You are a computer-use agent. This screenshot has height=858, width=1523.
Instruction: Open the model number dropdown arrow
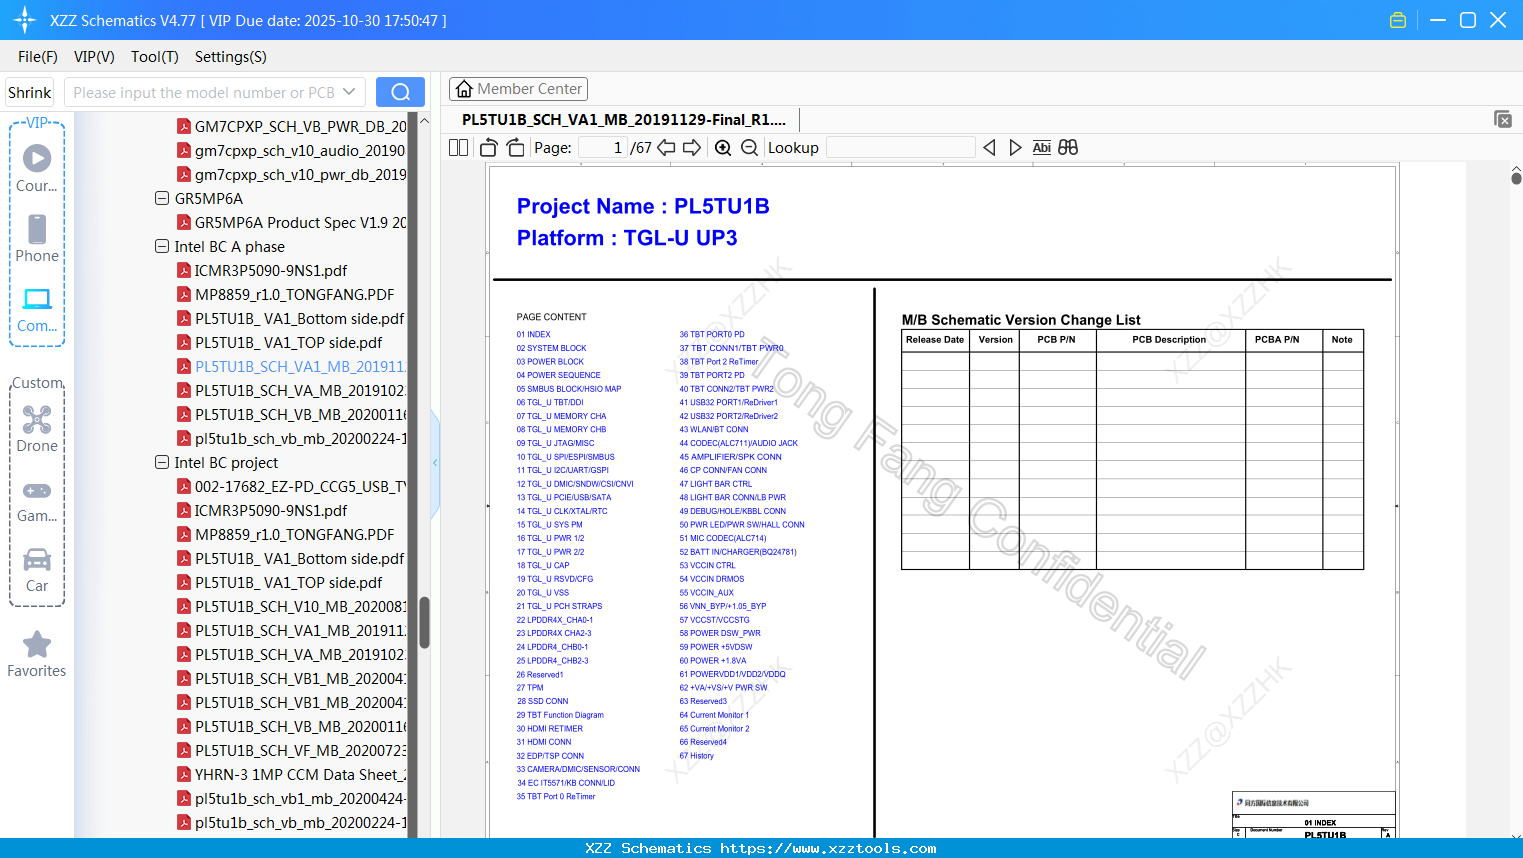coord(349,92)
